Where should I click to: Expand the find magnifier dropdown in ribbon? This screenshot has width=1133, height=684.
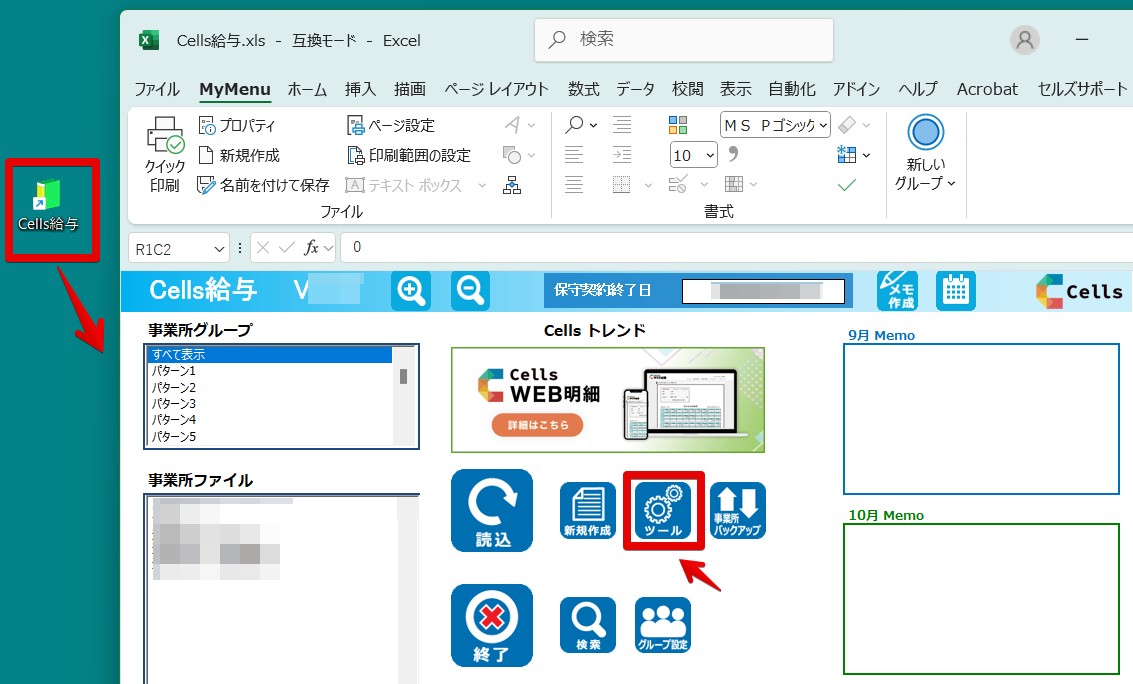coord(593,126)
